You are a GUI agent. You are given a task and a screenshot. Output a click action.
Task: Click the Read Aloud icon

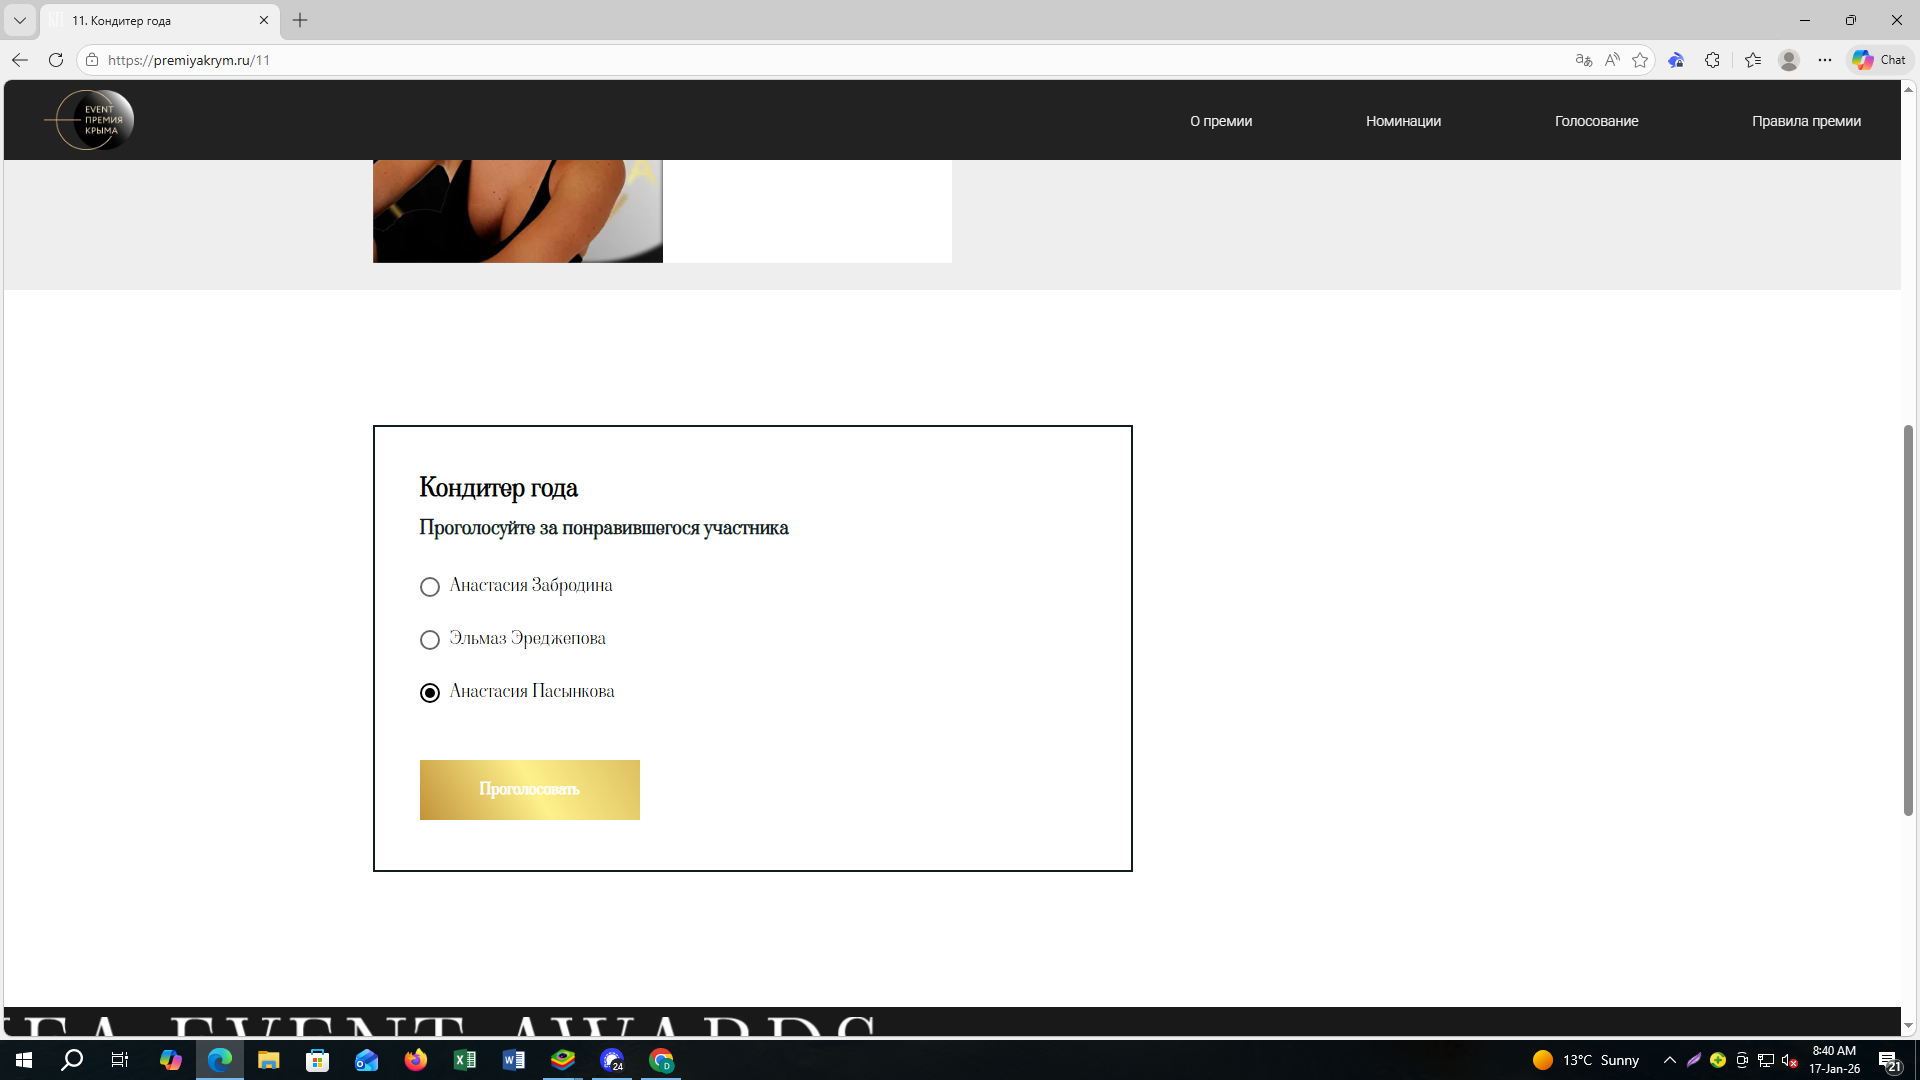(1612, 60)
